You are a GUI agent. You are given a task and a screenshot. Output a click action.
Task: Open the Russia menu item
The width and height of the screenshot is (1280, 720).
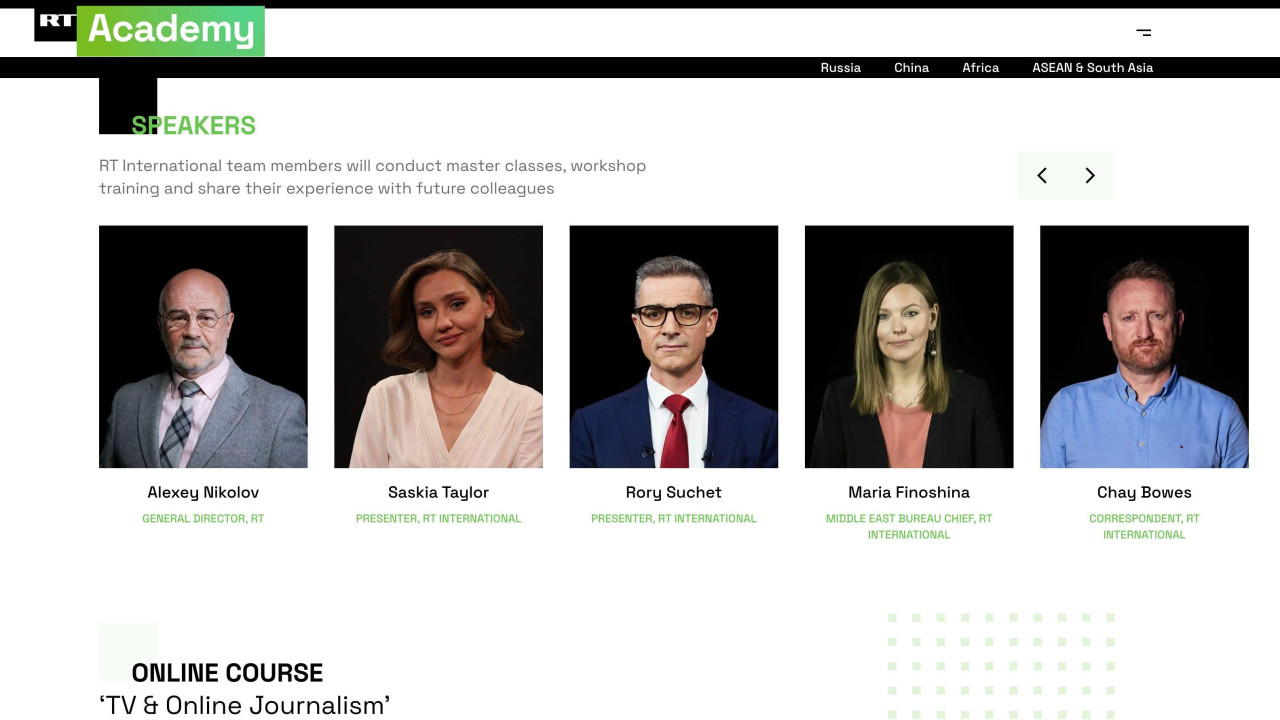click(840, 68)
